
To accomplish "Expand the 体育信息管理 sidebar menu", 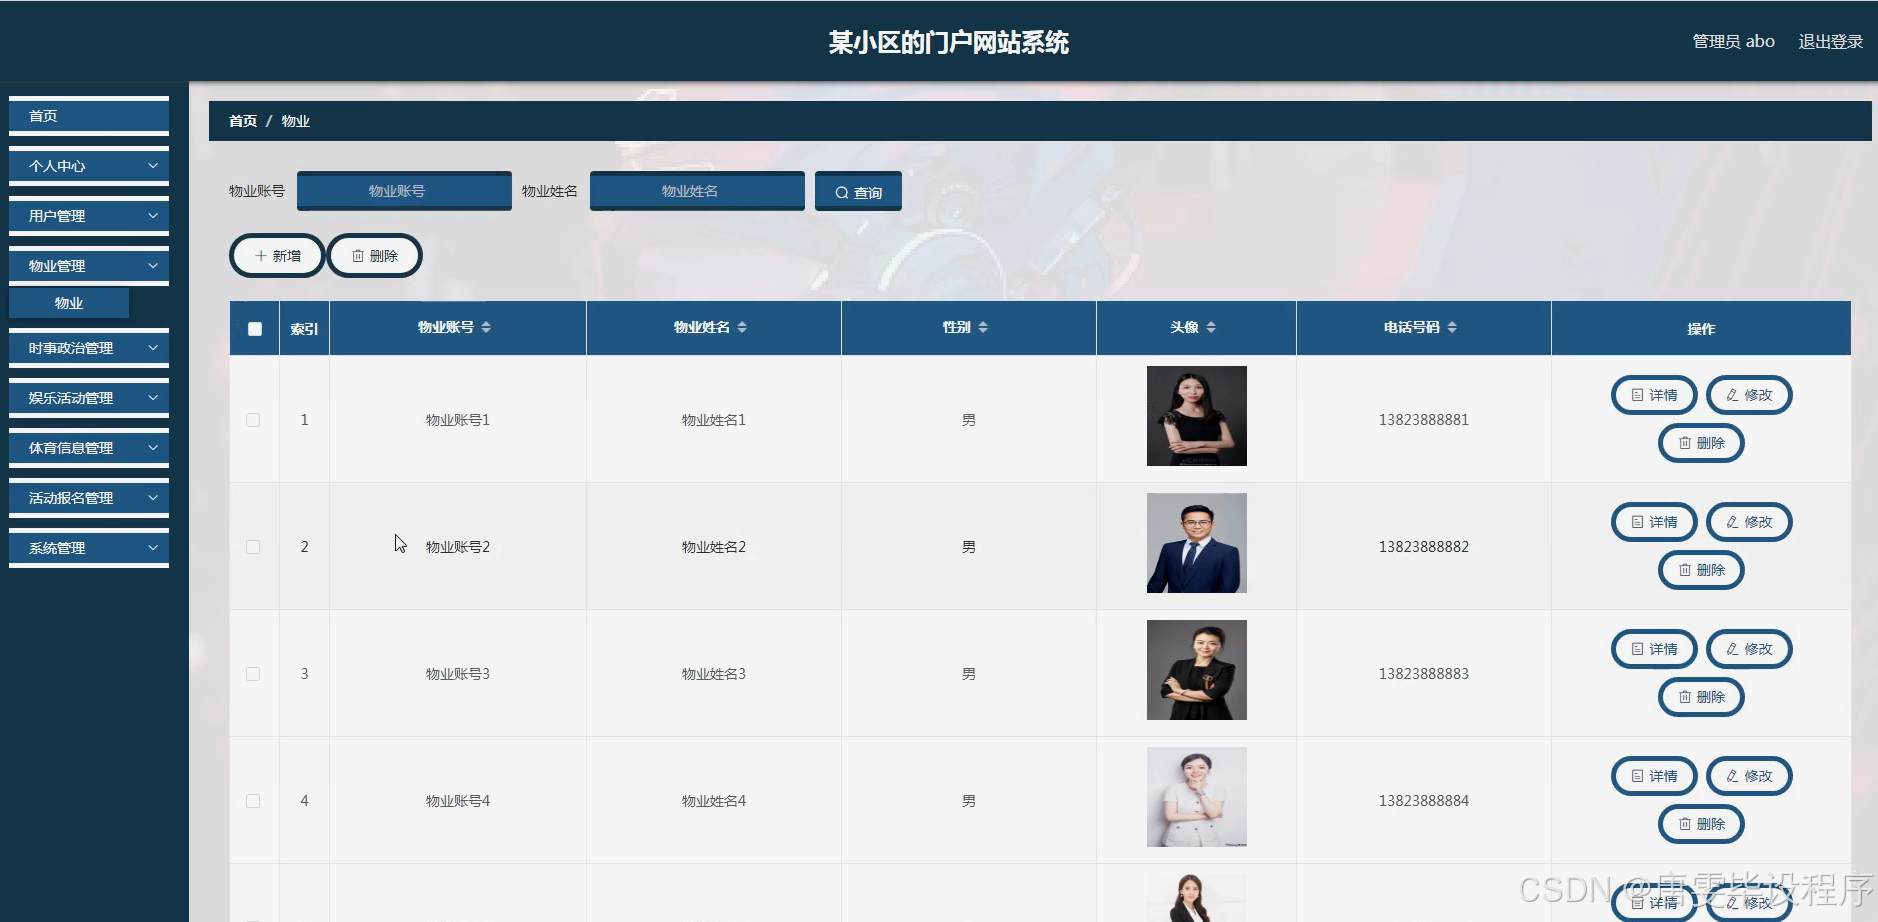I will (89, 448).
